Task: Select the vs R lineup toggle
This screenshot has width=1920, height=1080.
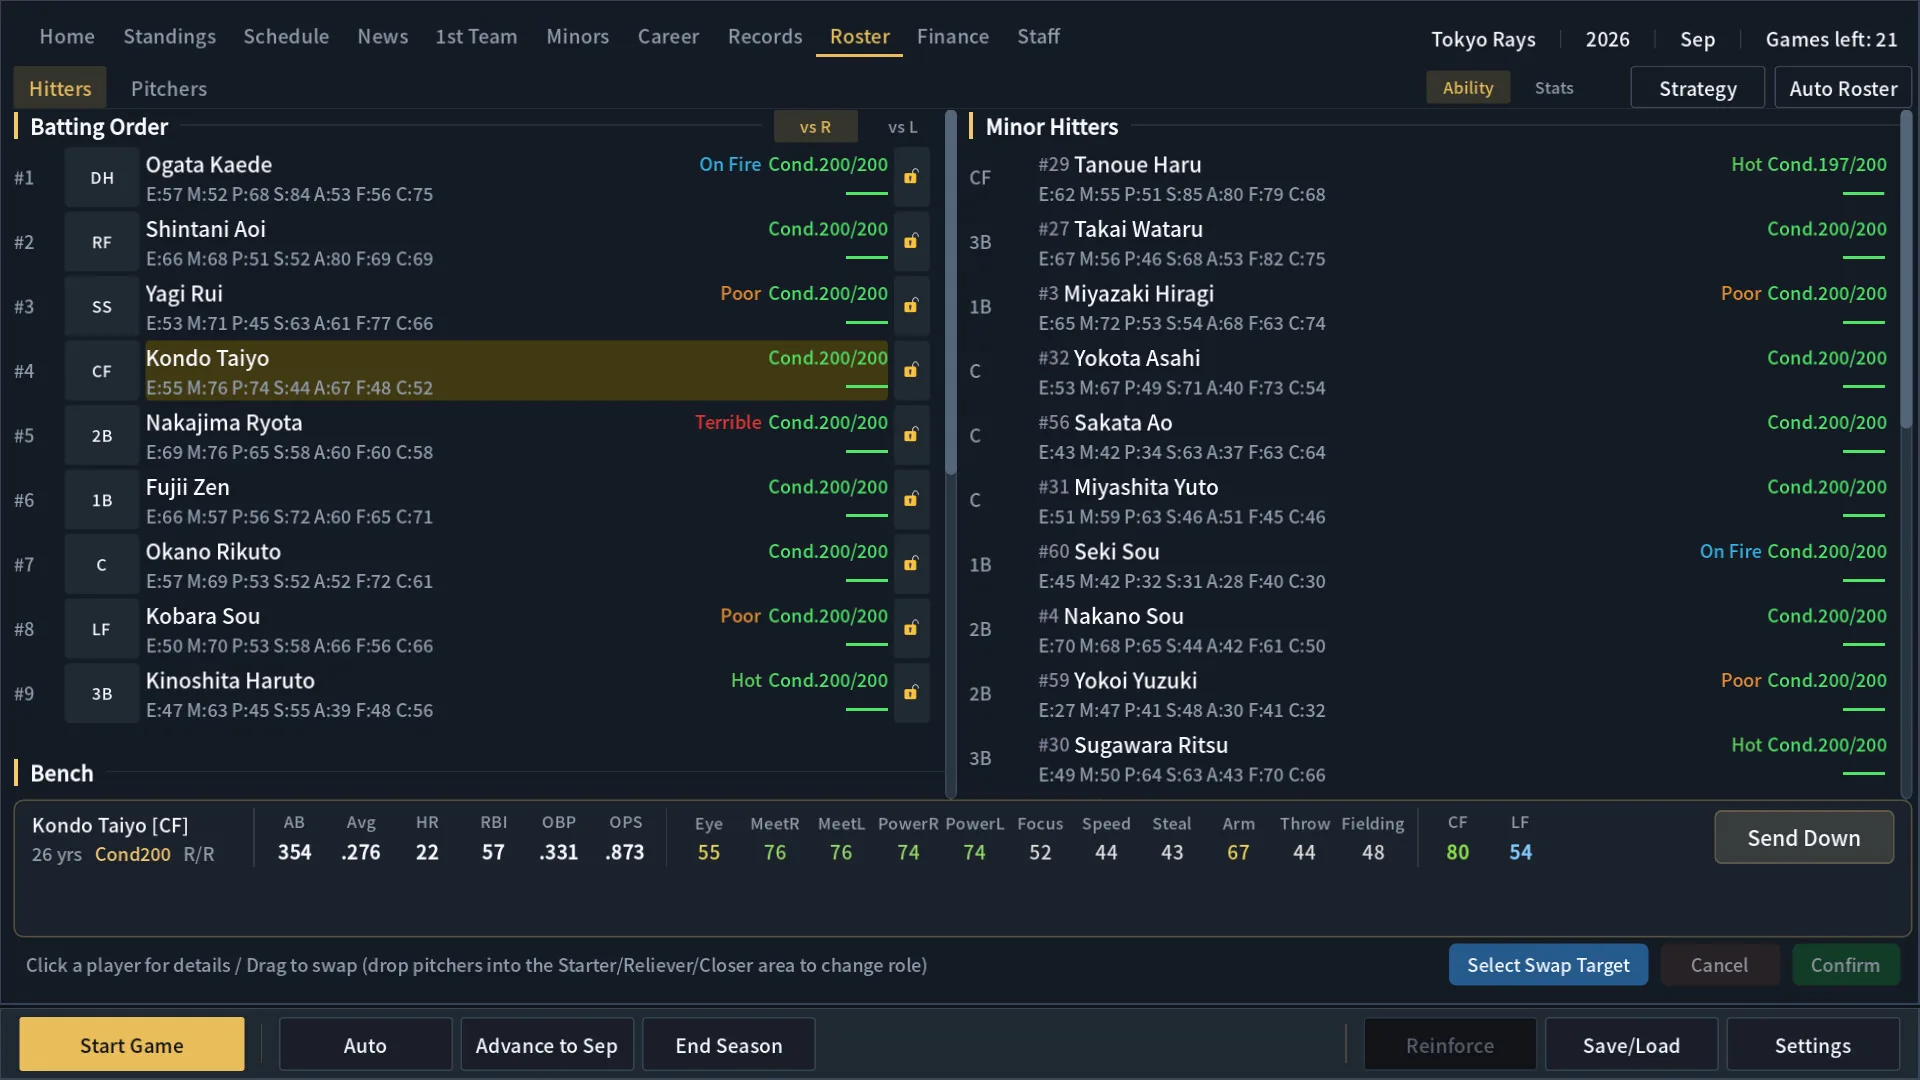Action: (x=815, y=127)
